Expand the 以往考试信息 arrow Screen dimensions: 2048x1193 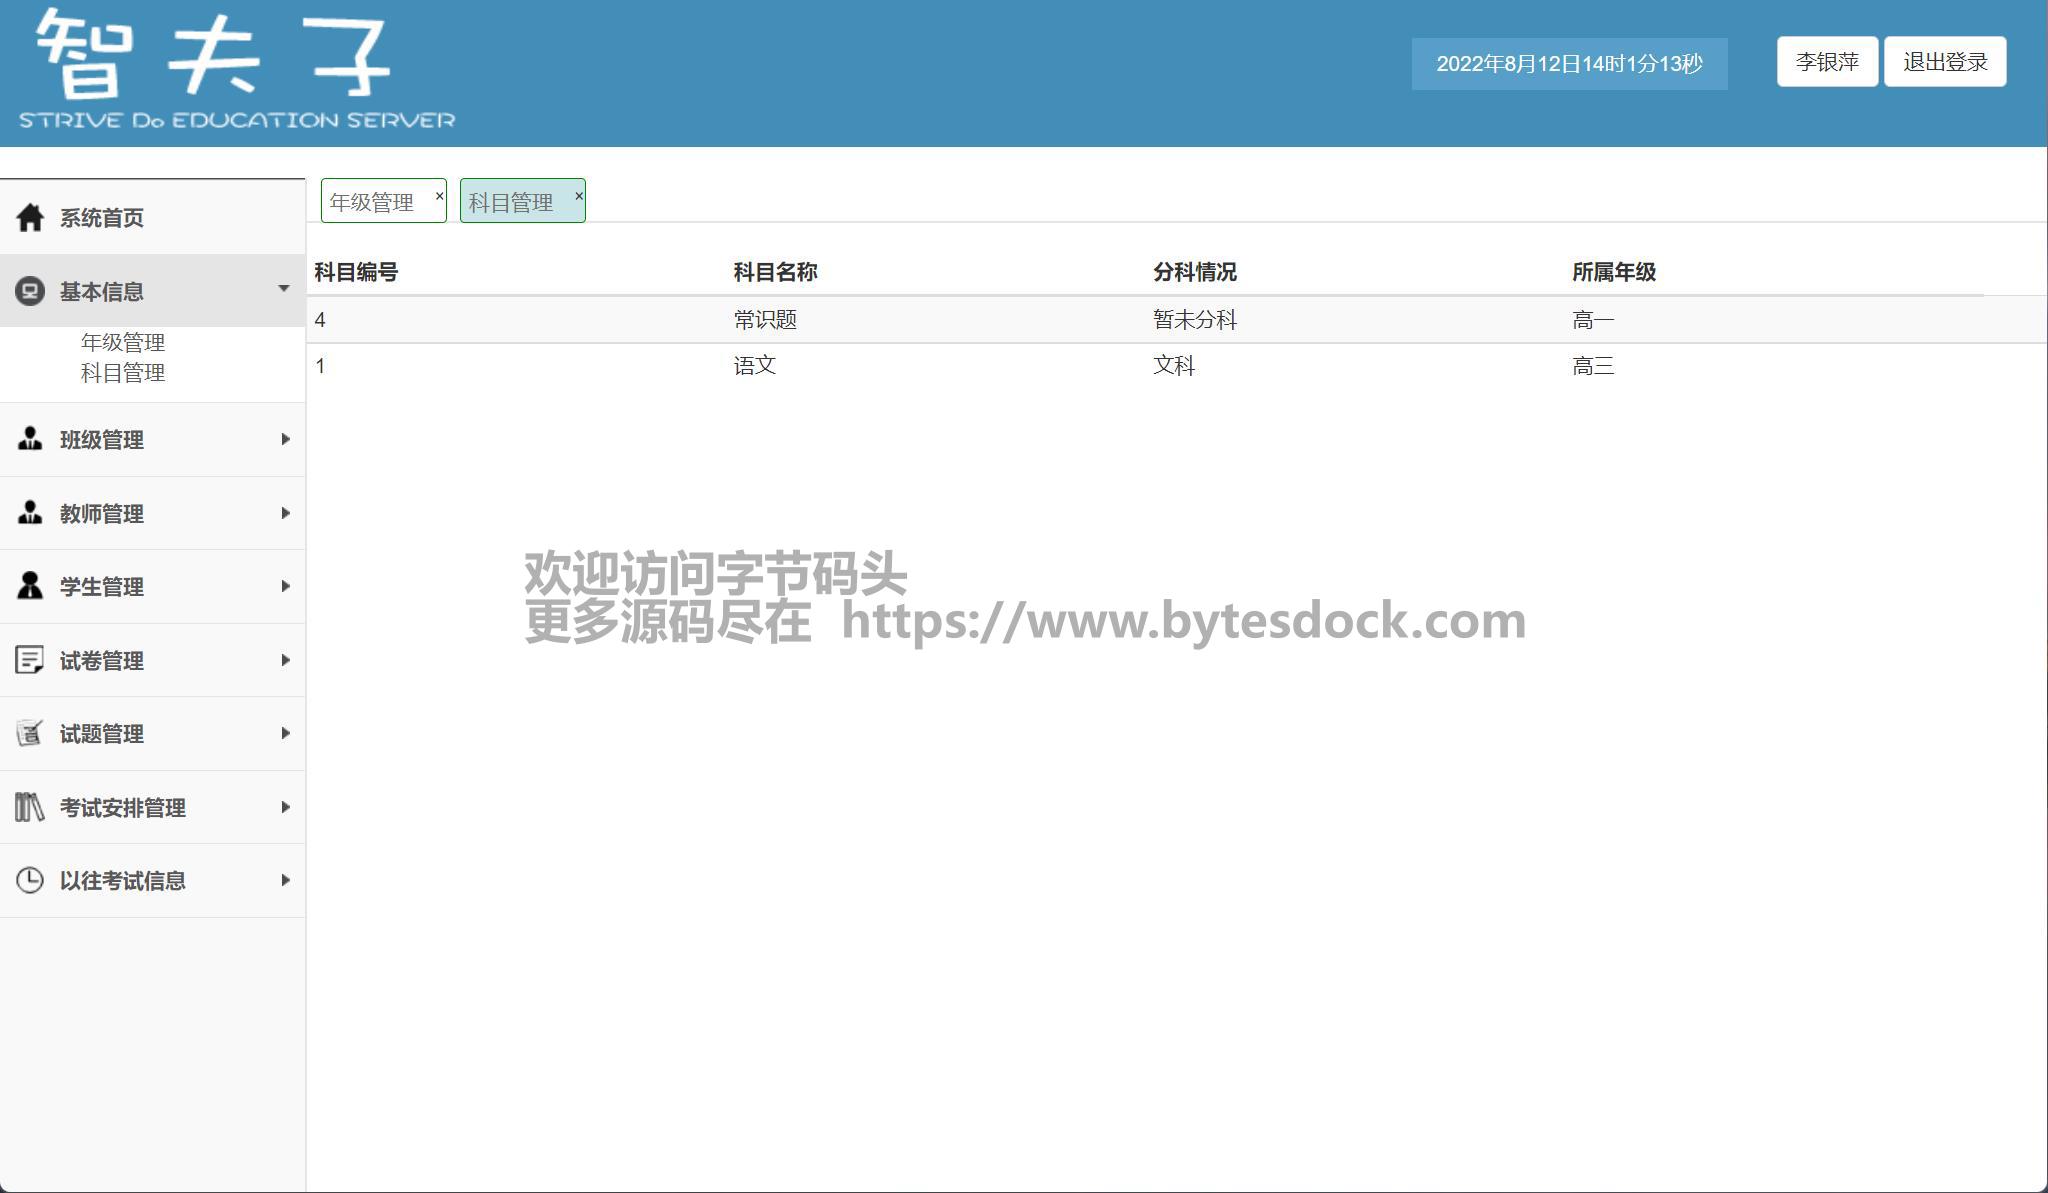click(285, 880)
